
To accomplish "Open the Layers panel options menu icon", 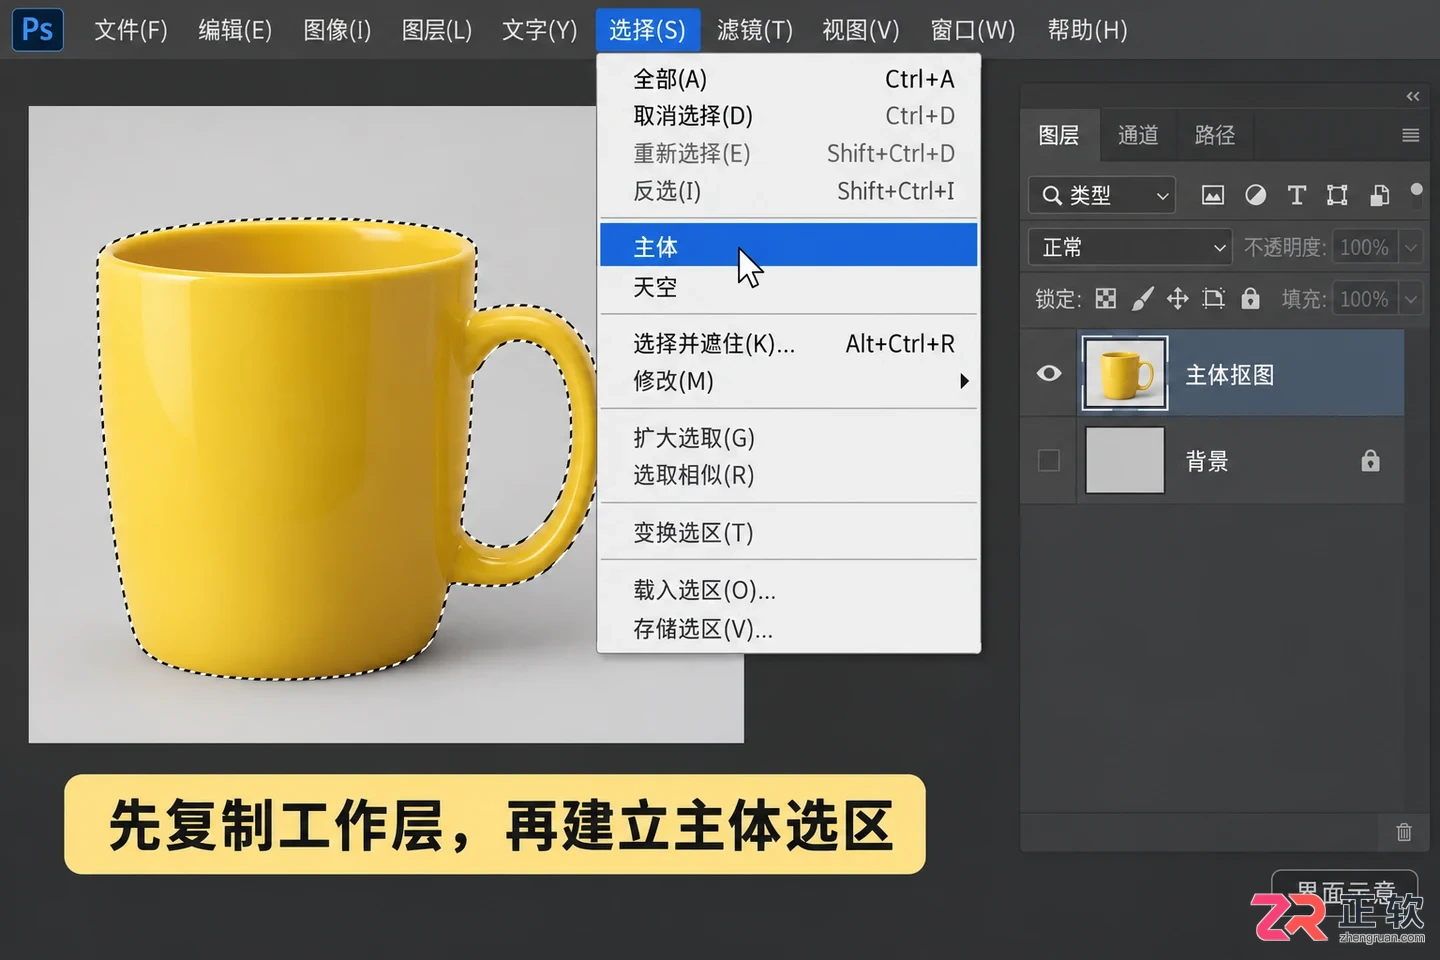I will (1410, 135).
